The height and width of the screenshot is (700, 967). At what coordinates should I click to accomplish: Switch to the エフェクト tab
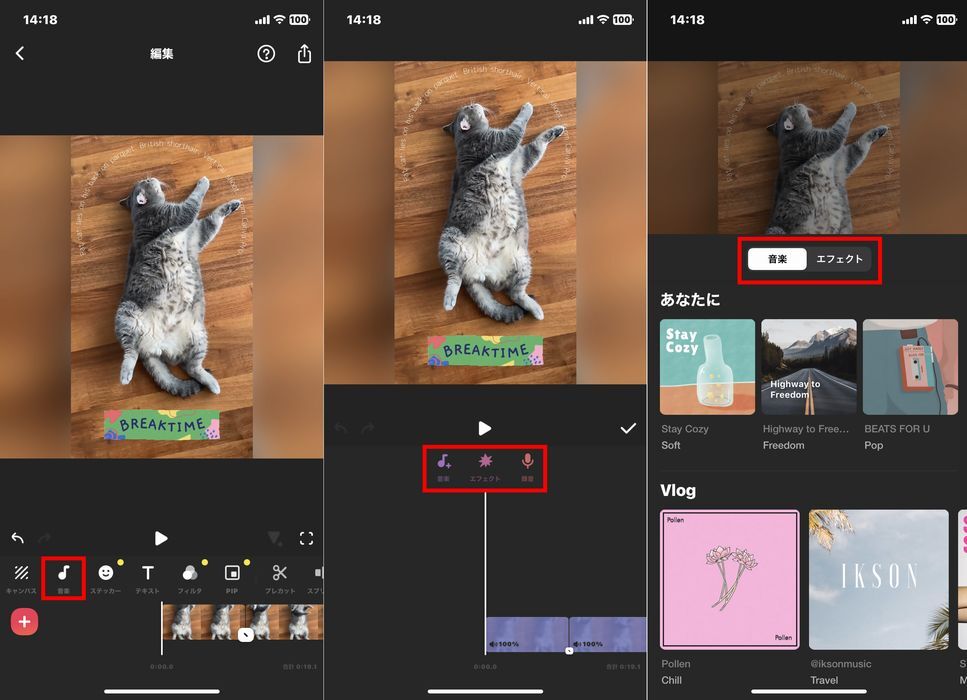pos(839,259)
